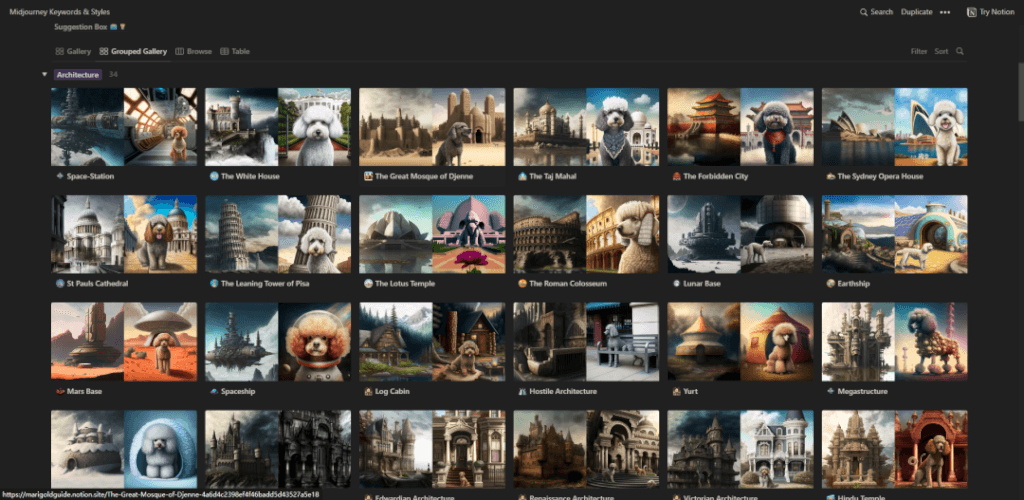Open the Sort options
This screenshot has height=500, width=1024.
pos(940,51)
